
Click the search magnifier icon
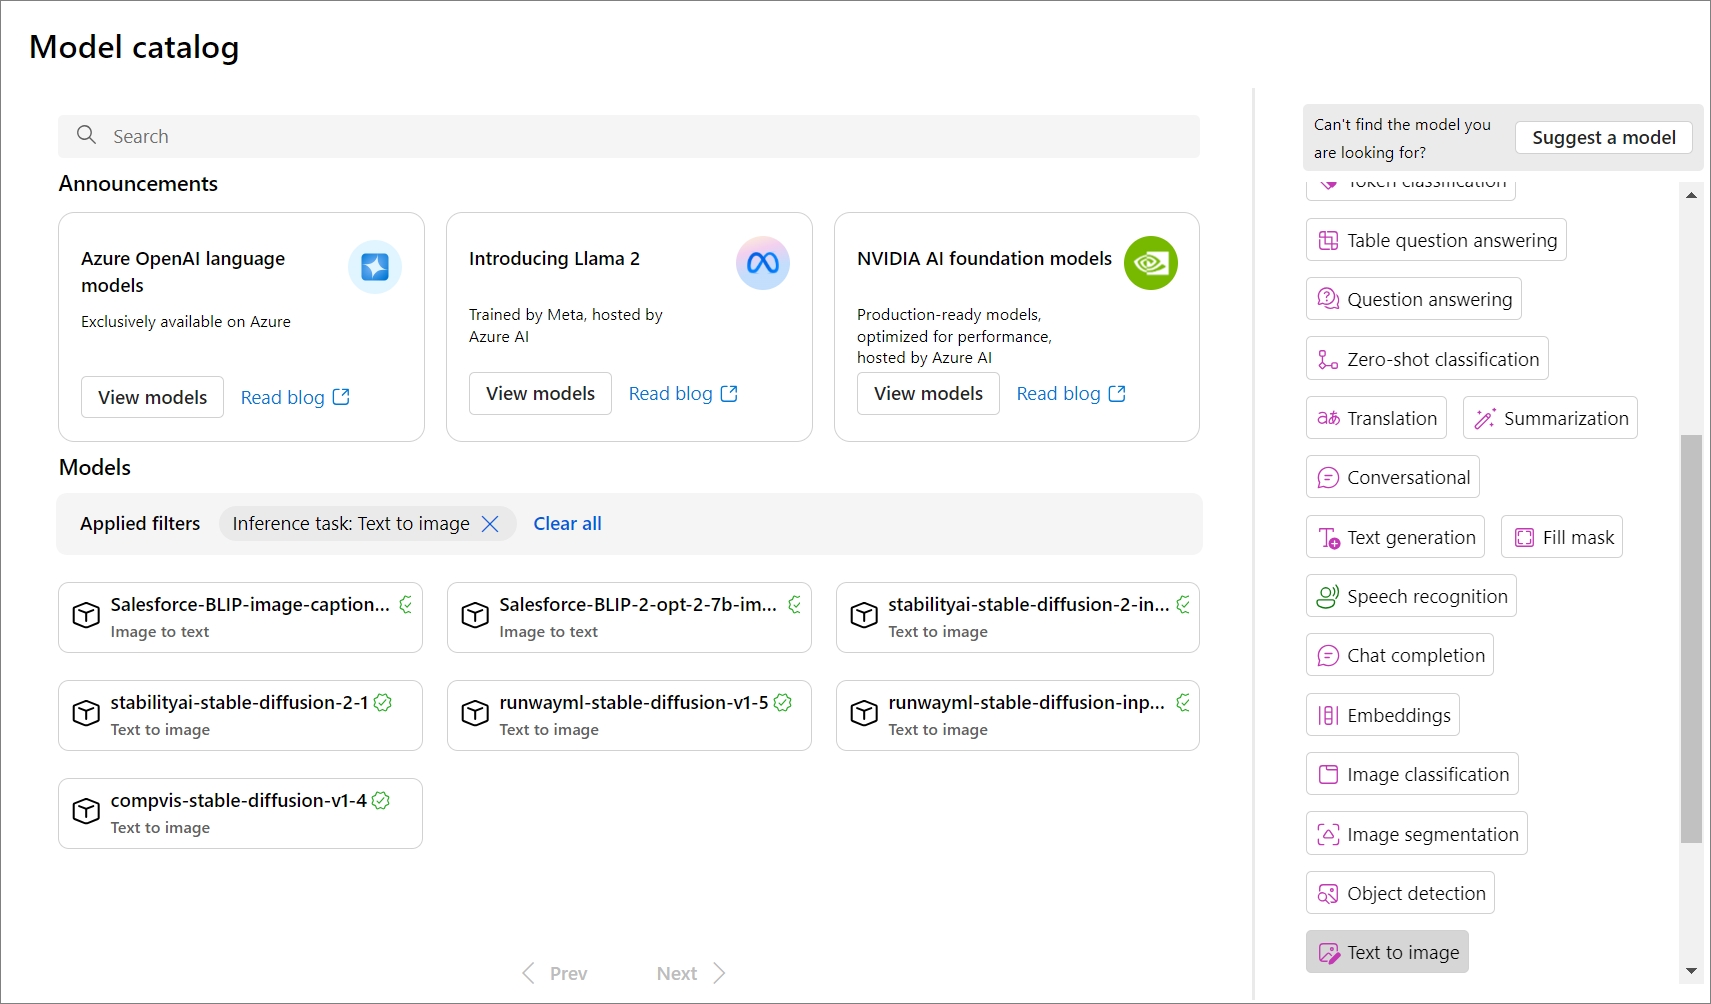pos(87,135)
